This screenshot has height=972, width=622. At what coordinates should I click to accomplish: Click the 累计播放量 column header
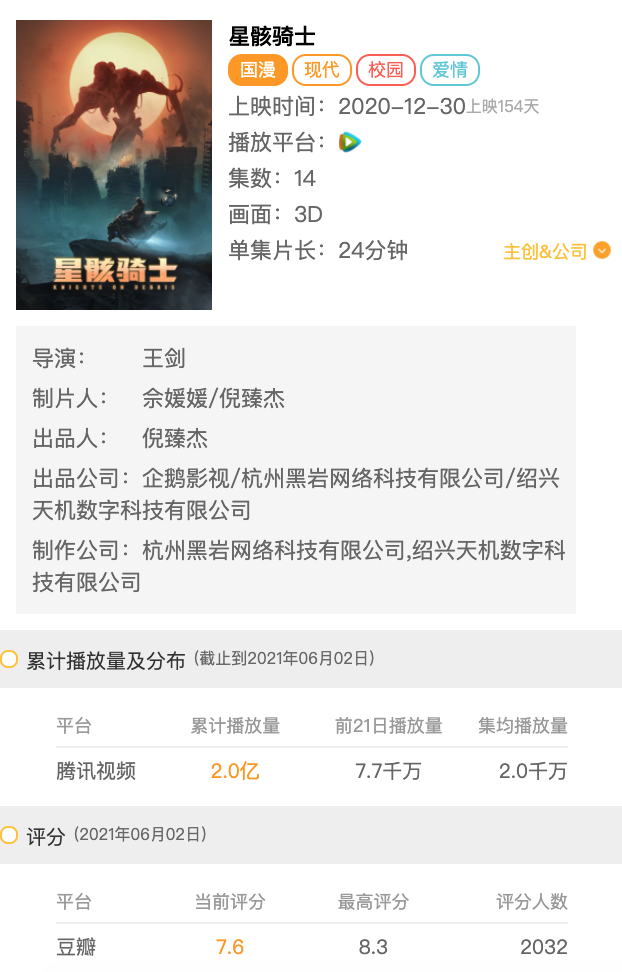click(235, 725)
